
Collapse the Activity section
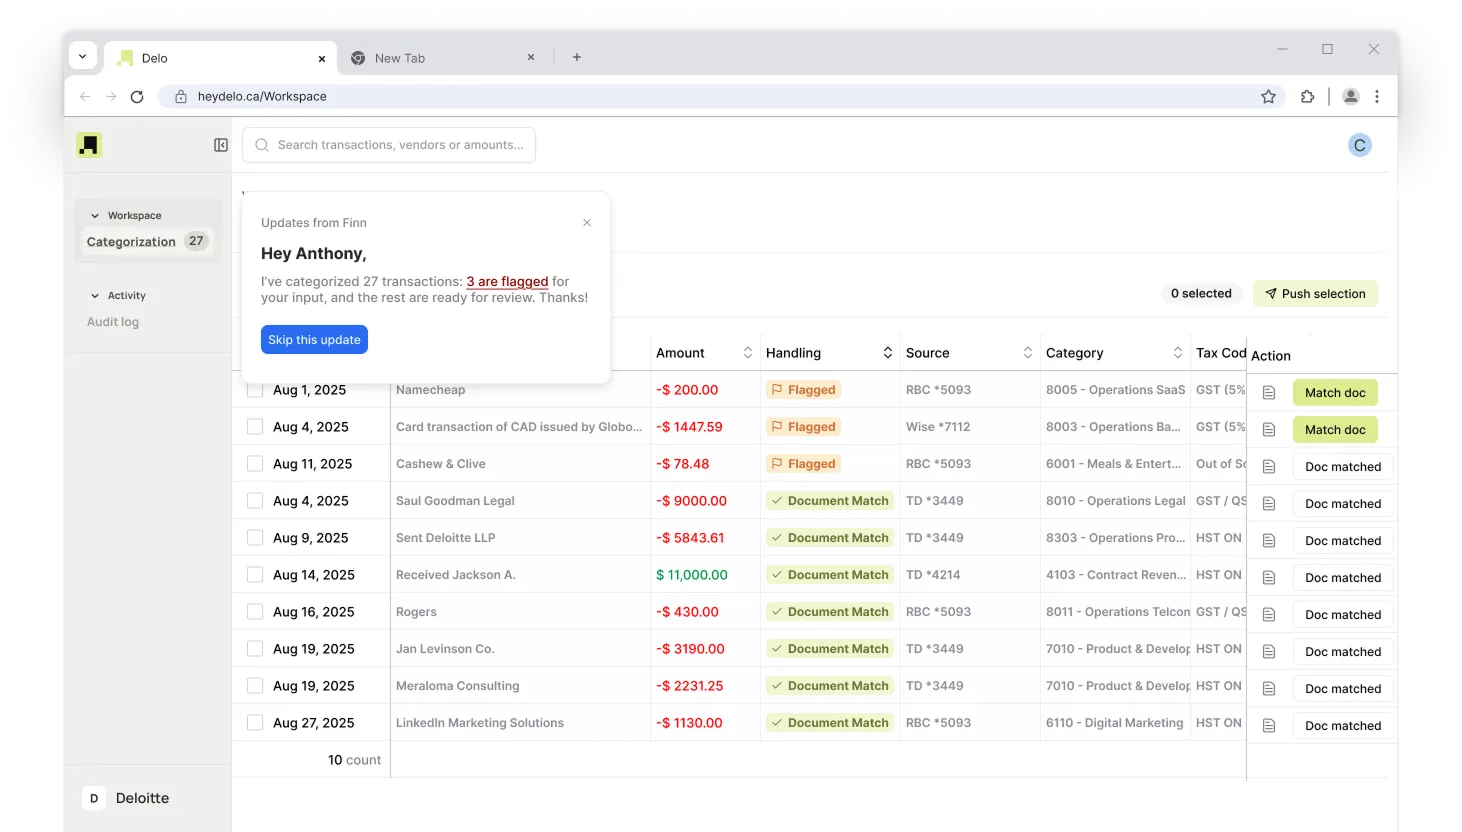[x=95, y=295]
